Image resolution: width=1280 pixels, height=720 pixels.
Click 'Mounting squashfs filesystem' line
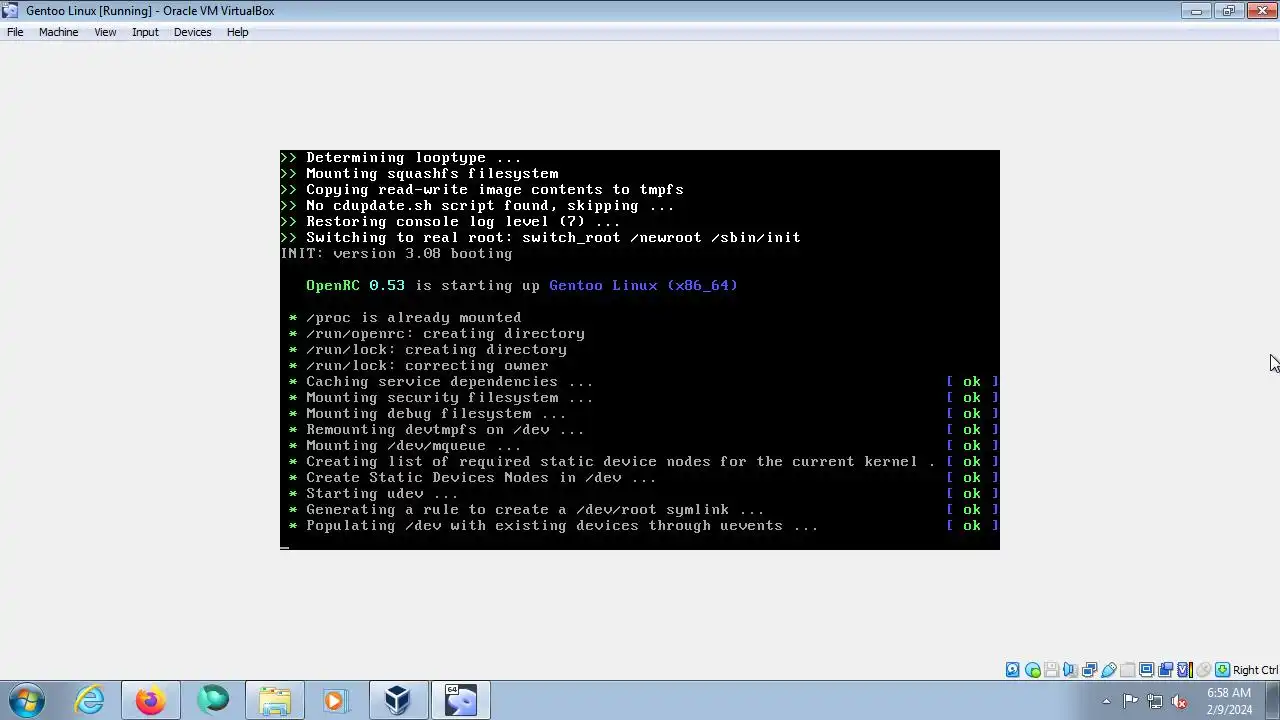[432, 174]
